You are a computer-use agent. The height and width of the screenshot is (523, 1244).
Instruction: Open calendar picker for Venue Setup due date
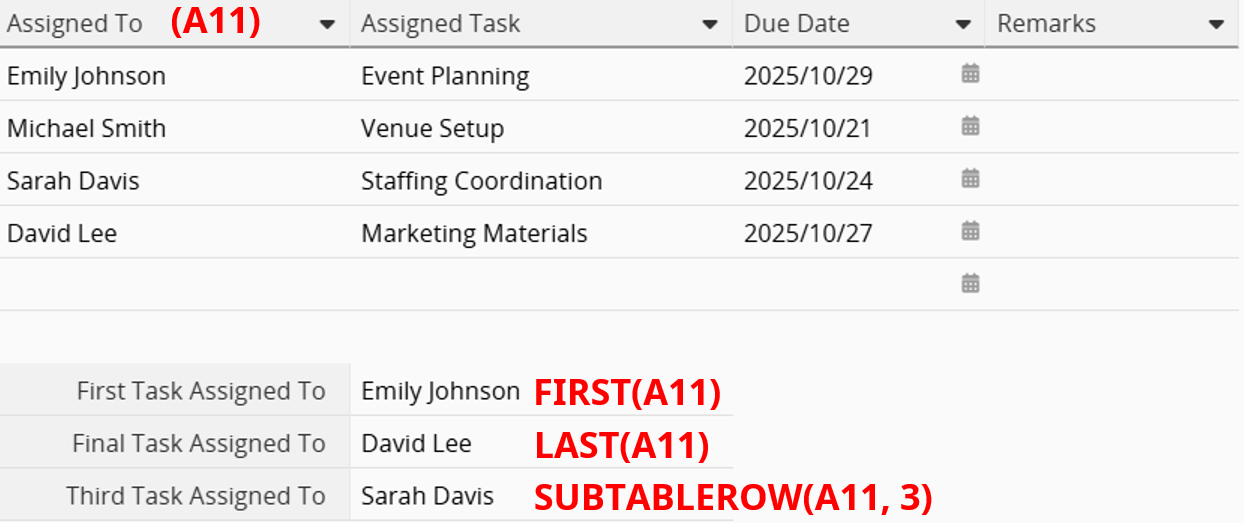970,127
